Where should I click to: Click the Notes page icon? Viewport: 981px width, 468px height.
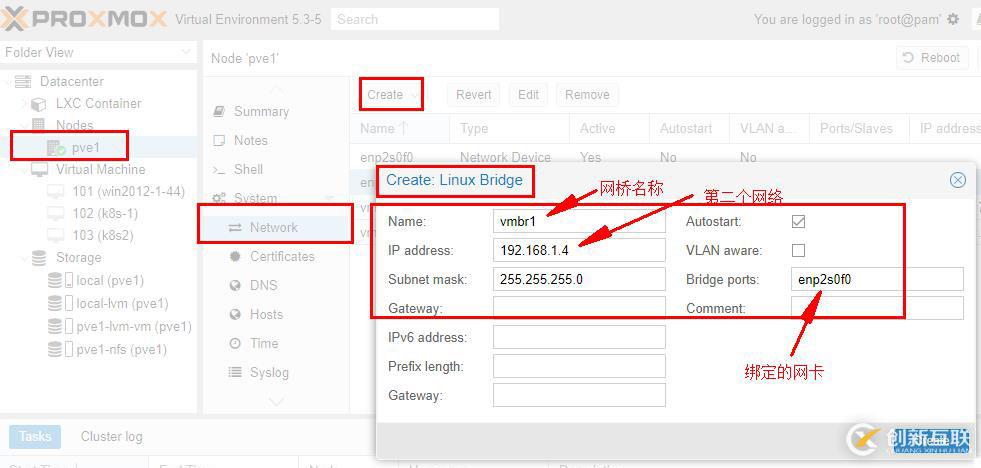tap(218, 141)
